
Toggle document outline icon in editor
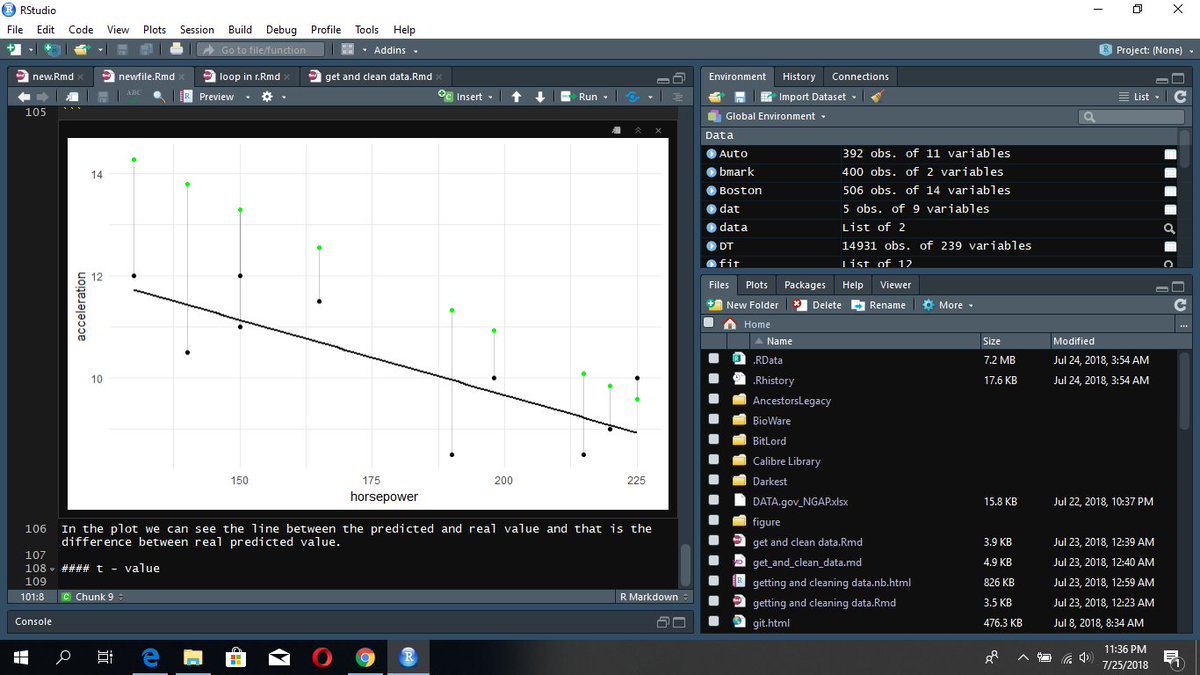tap(677, 97)
